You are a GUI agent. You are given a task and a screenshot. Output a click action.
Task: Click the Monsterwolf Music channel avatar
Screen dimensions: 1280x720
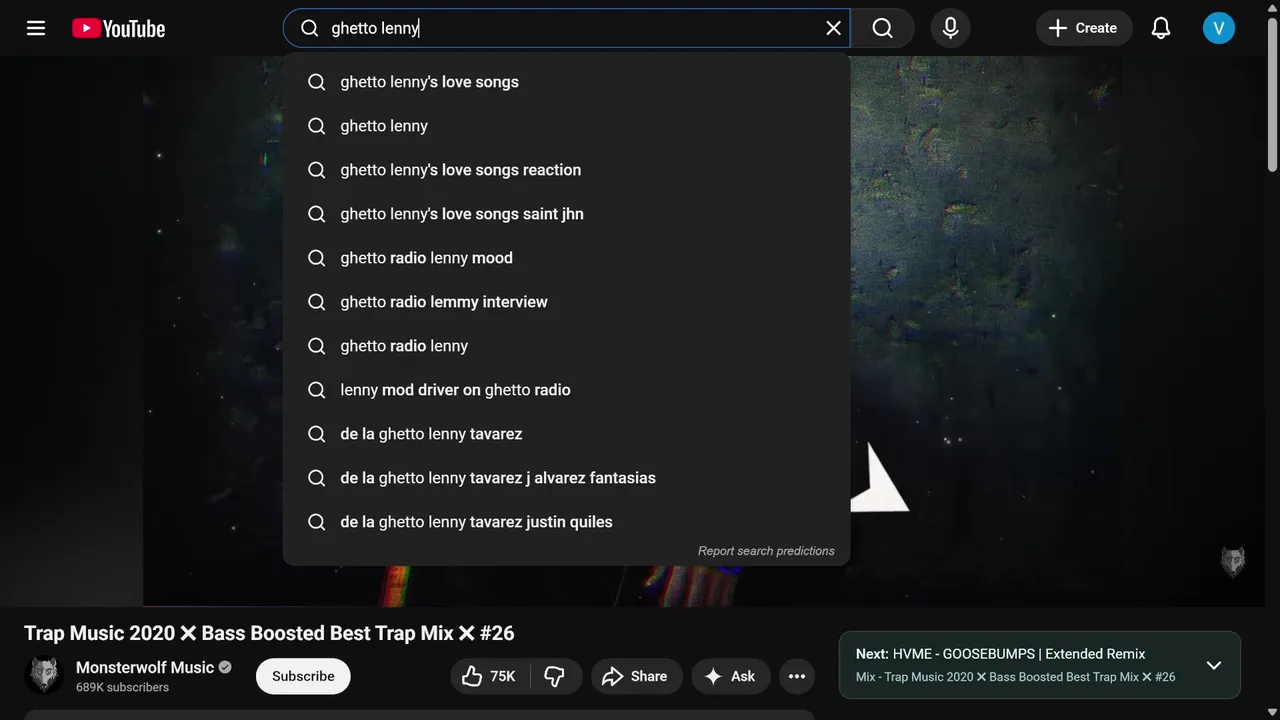[x=44, y=675]
